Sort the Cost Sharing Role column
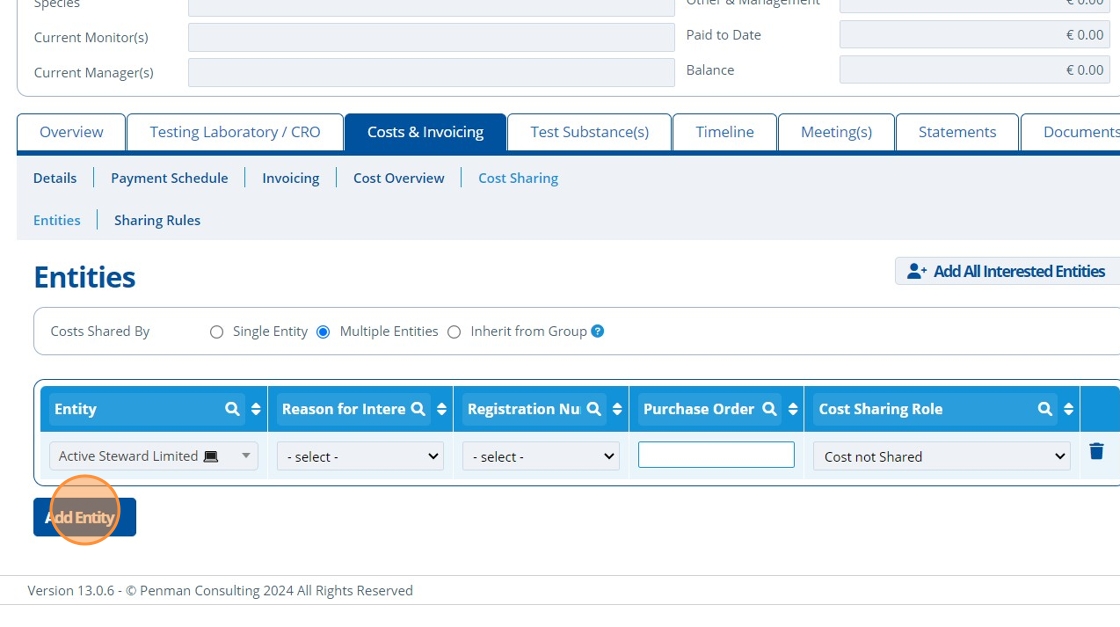 click(x=1069, y=409)
